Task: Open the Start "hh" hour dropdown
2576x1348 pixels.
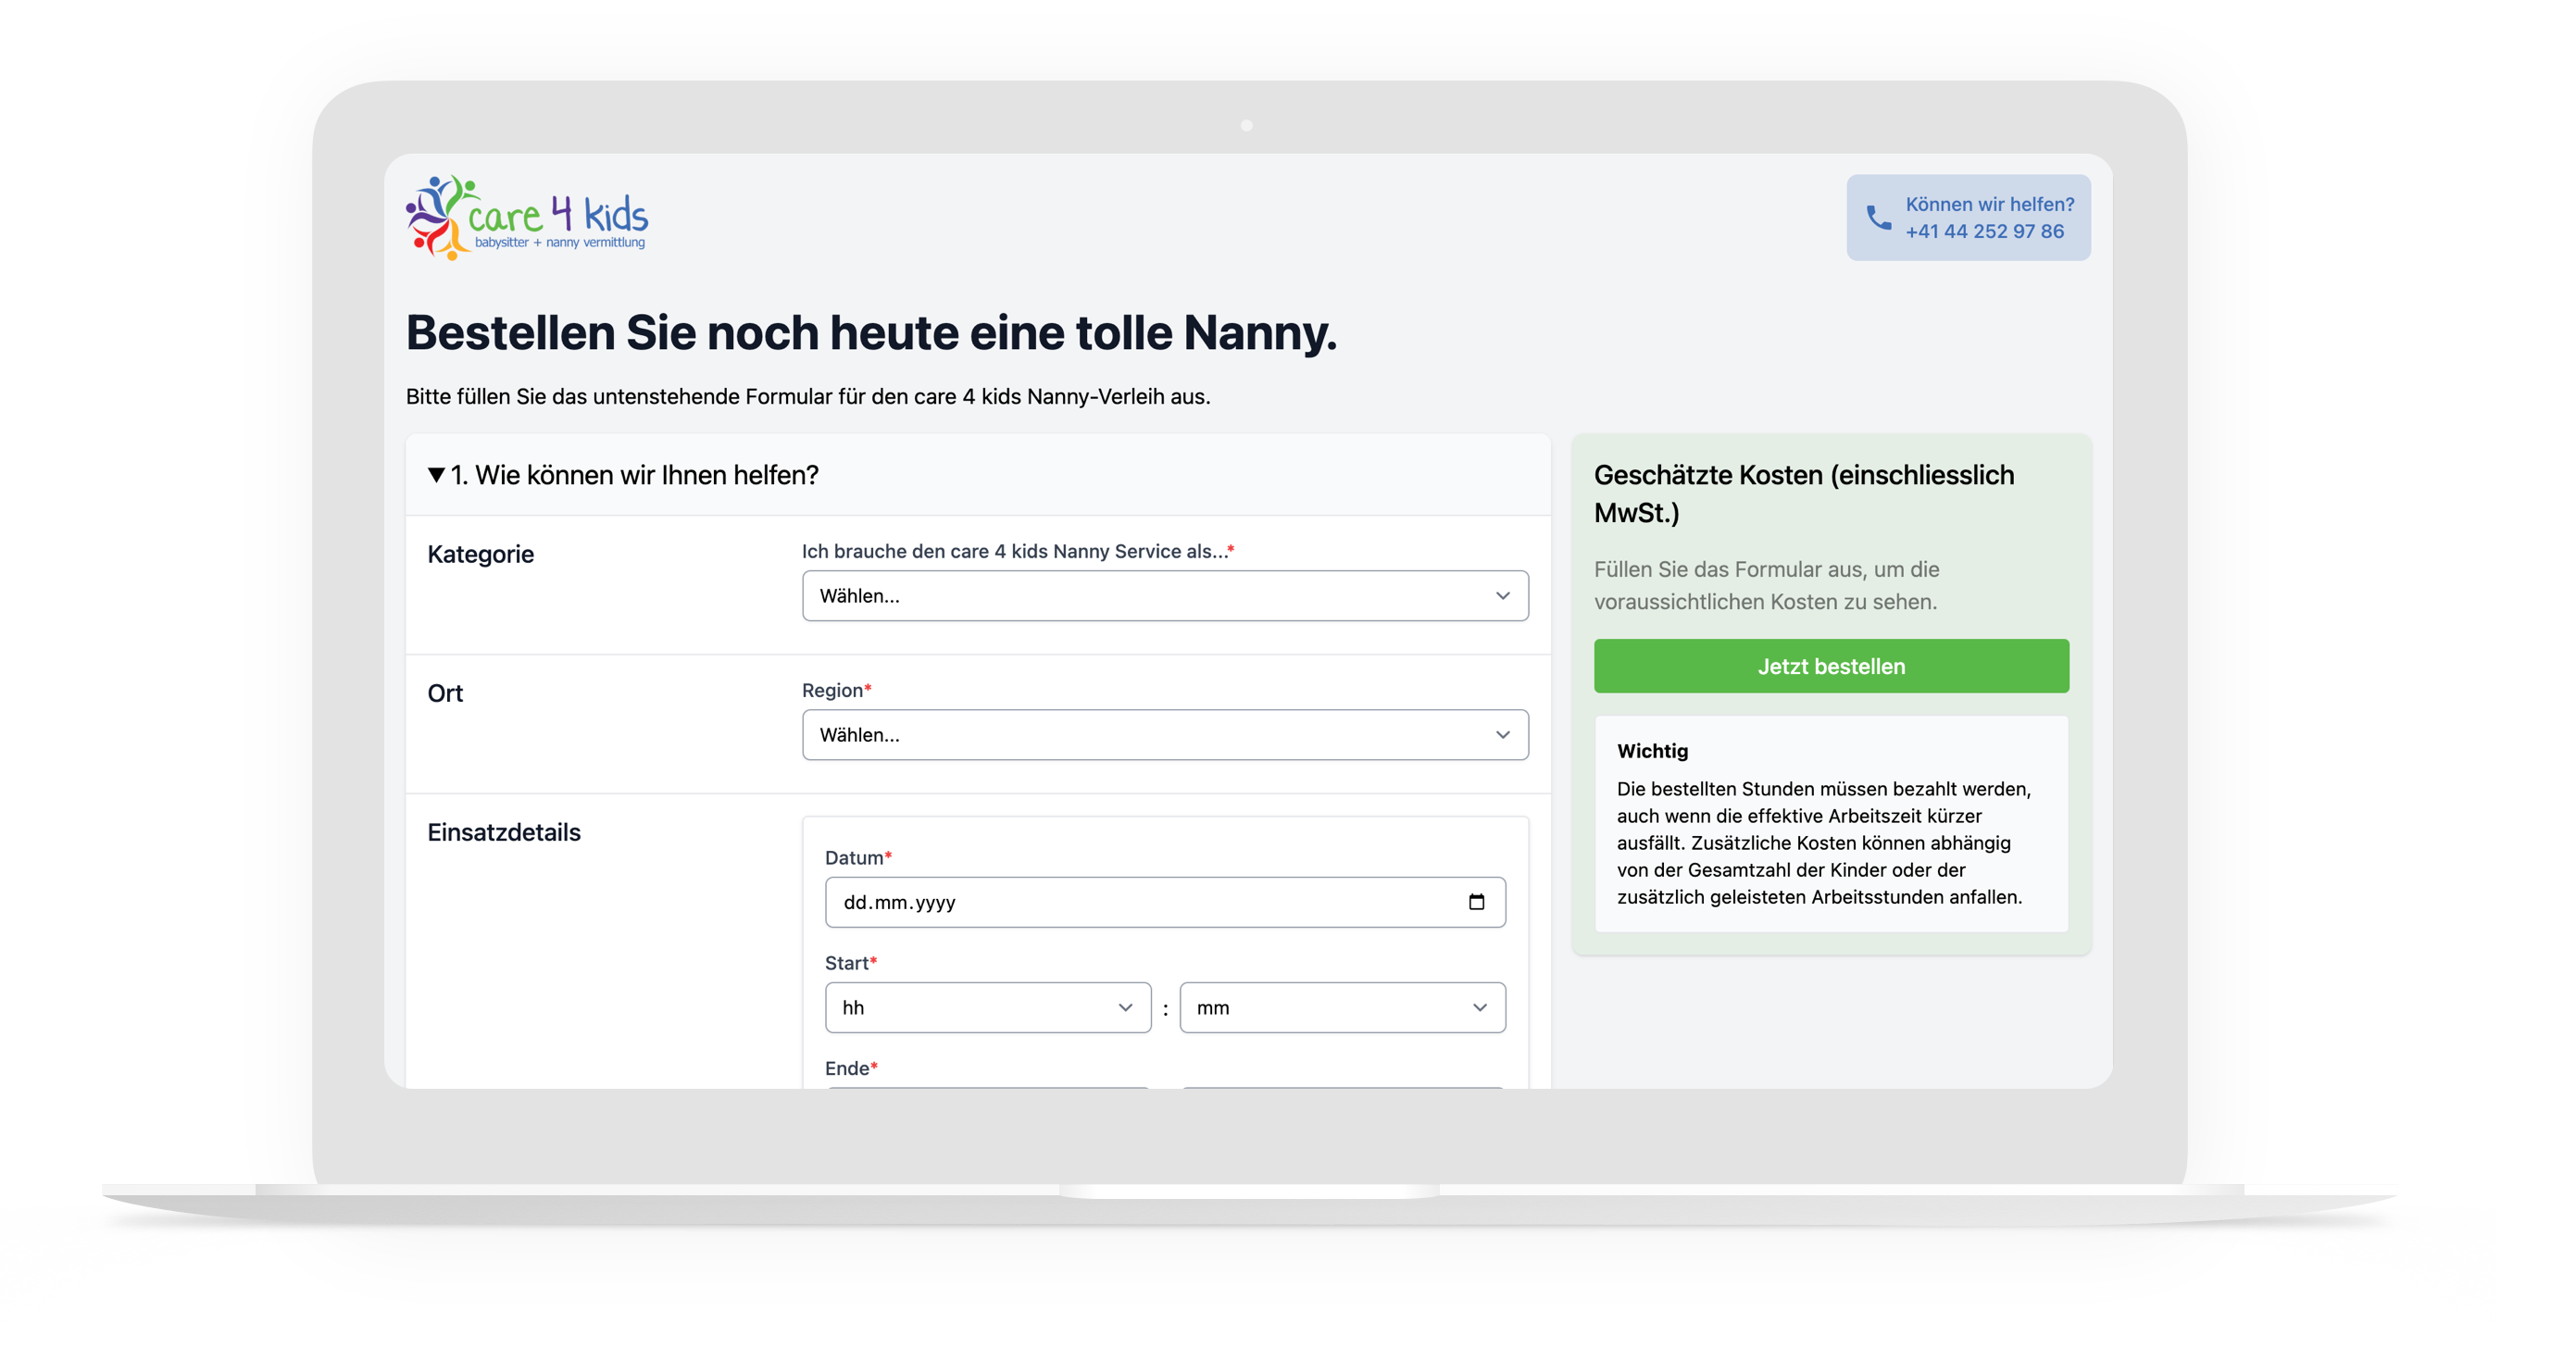Action: point(988,1008)
